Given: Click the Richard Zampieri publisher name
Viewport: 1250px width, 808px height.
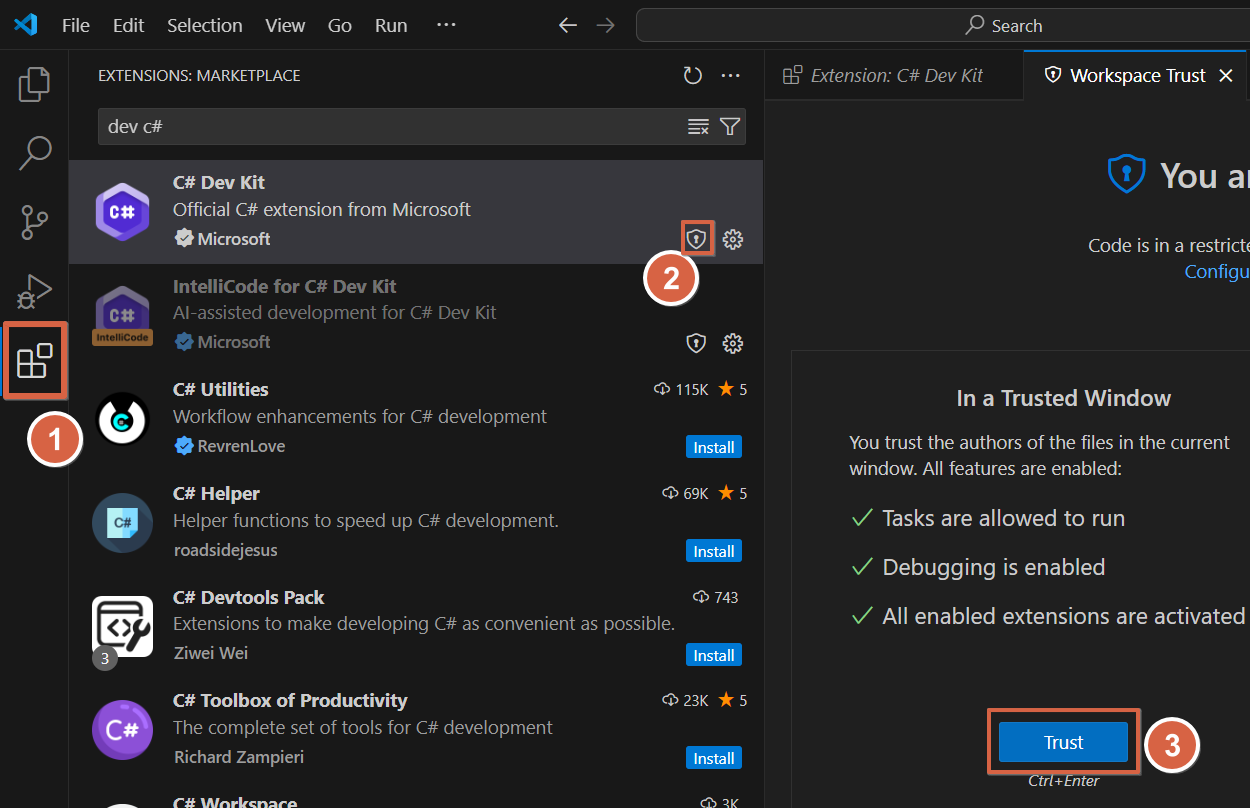Looking at the screenshot, I should 238,757.
